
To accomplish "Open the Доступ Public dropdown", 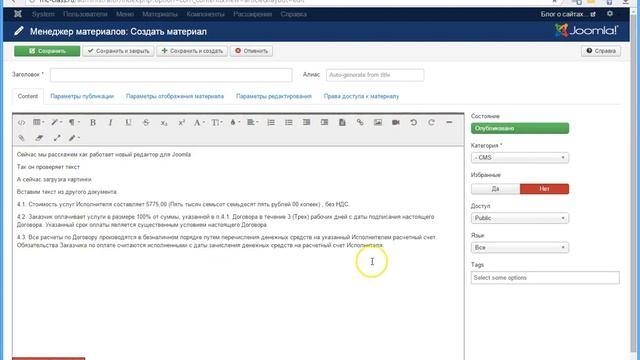I will 520,218.
